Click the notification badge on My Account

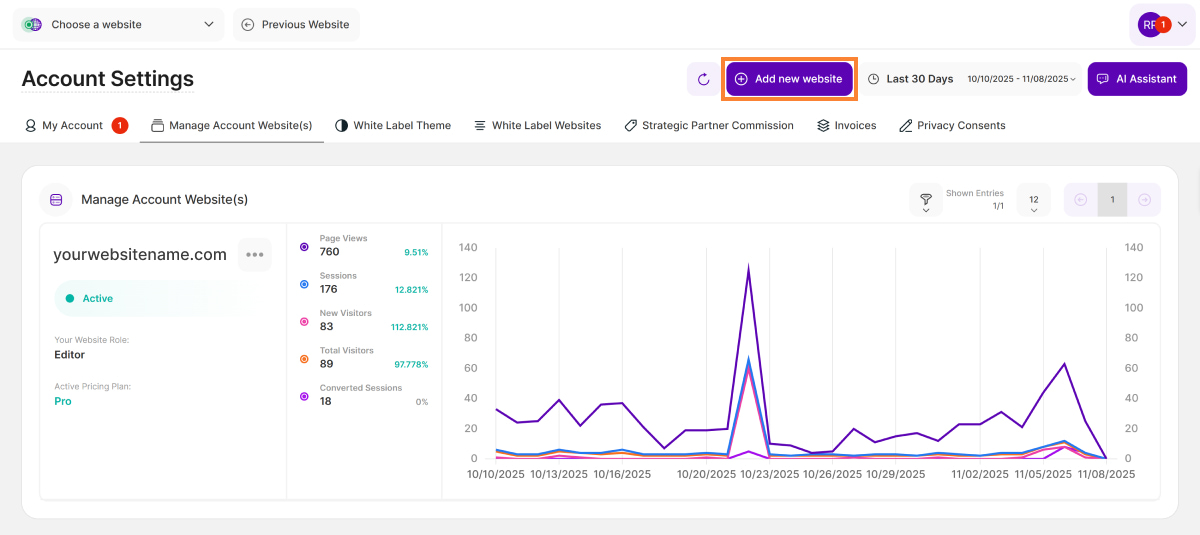pyautogui.click(x=120, y=126)
